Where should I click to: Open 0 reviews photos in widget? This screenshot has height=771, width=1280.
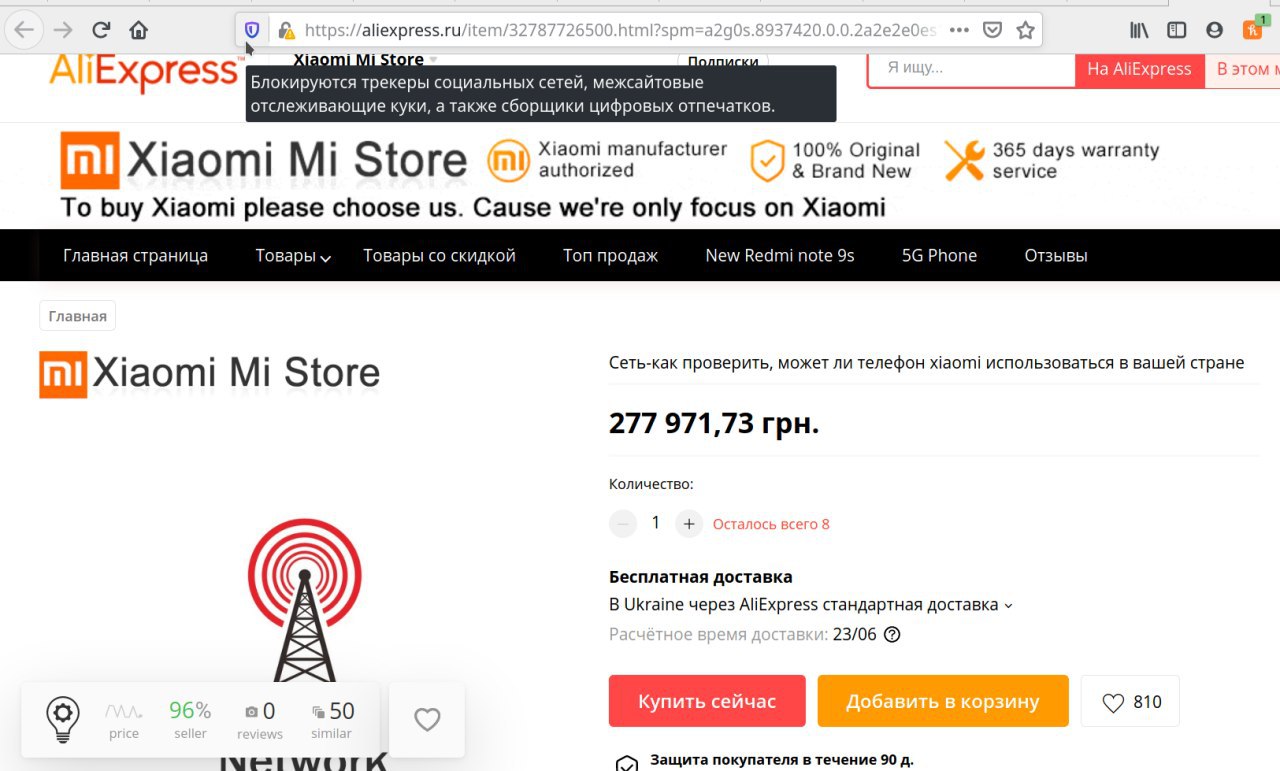coord(260,721)
